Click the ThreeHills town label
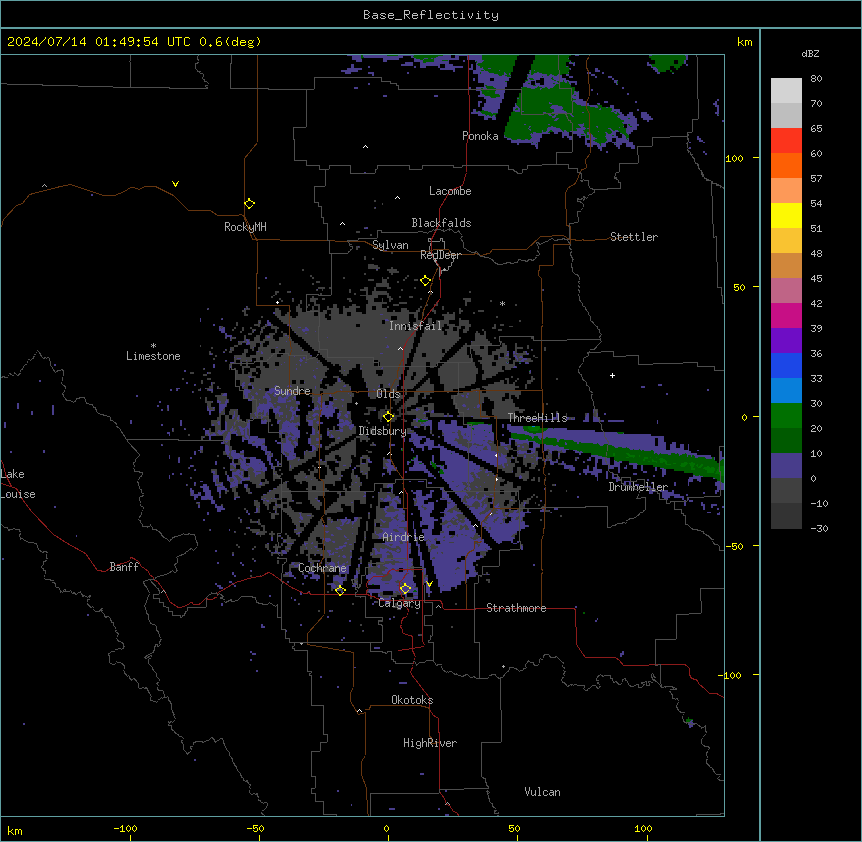Screen dimensions: 862x842 (x=537, y=418)
